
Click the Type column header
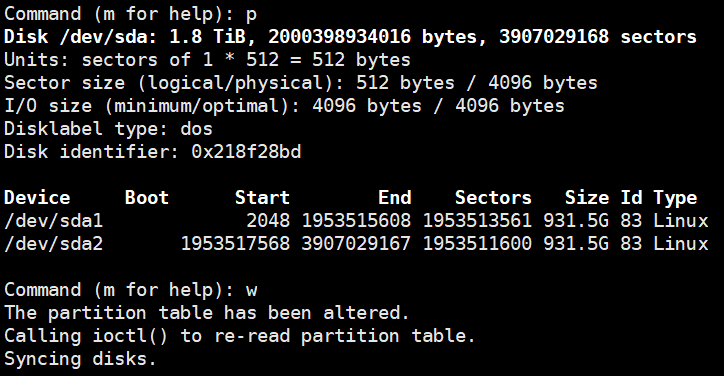pos(675,199)
